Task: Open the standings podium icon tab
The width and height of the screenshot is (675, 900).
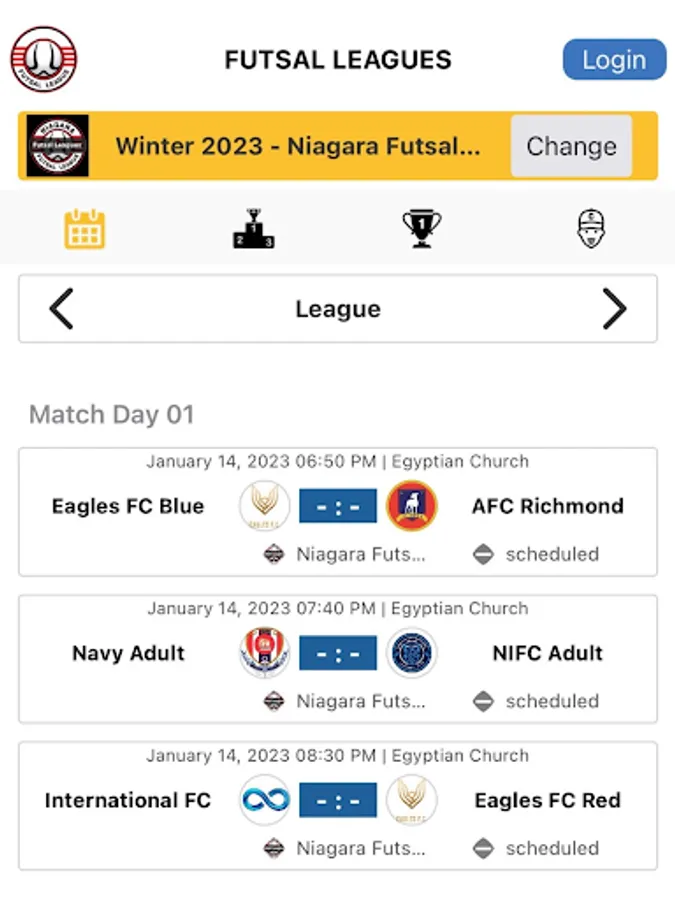Action: [x=253, y=229]
